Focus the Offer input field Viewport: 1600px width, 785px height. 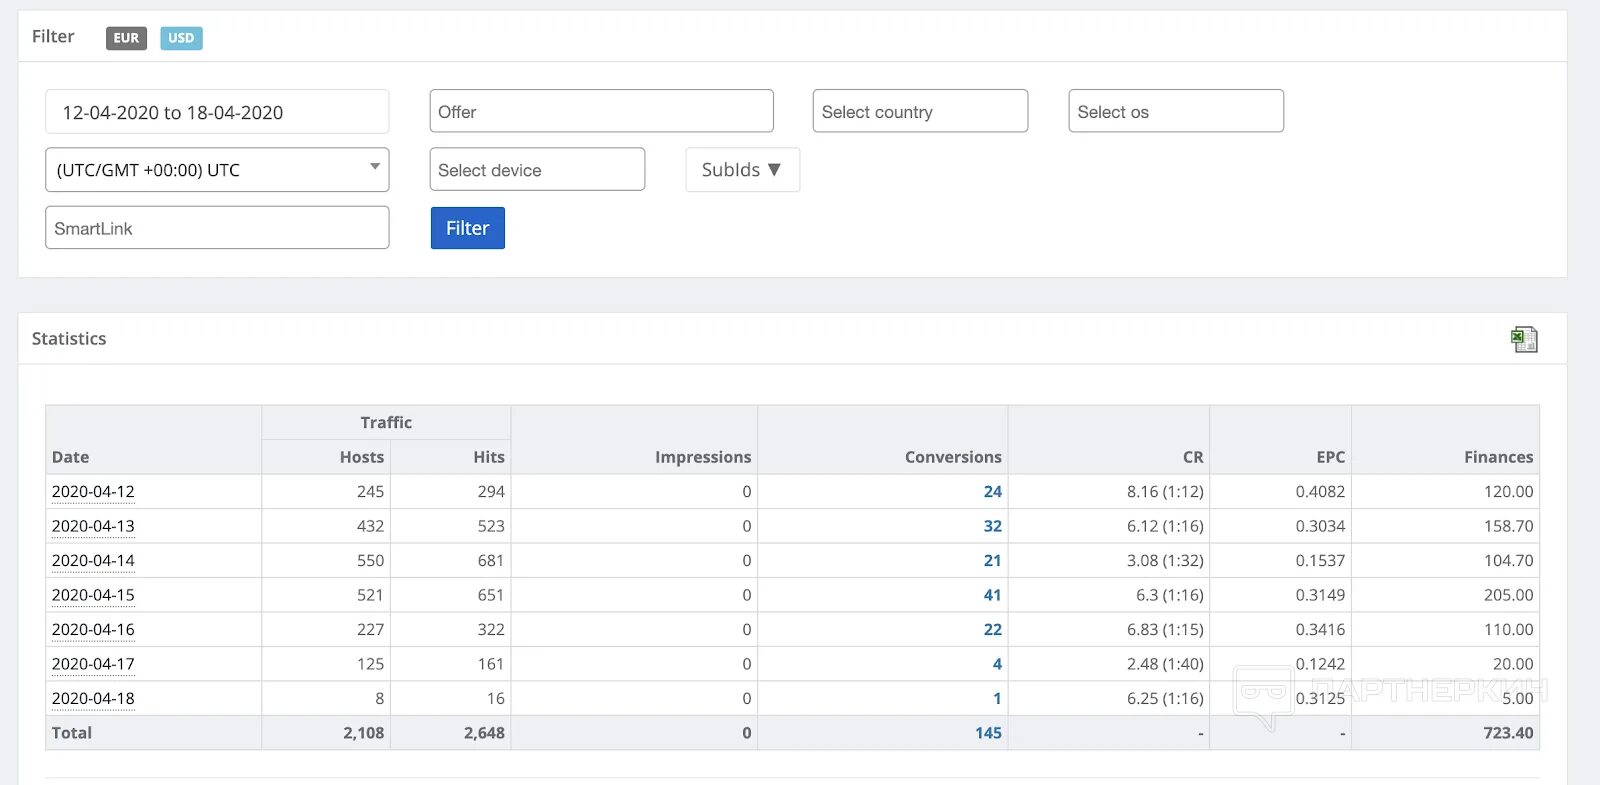(x=601, y=112)
